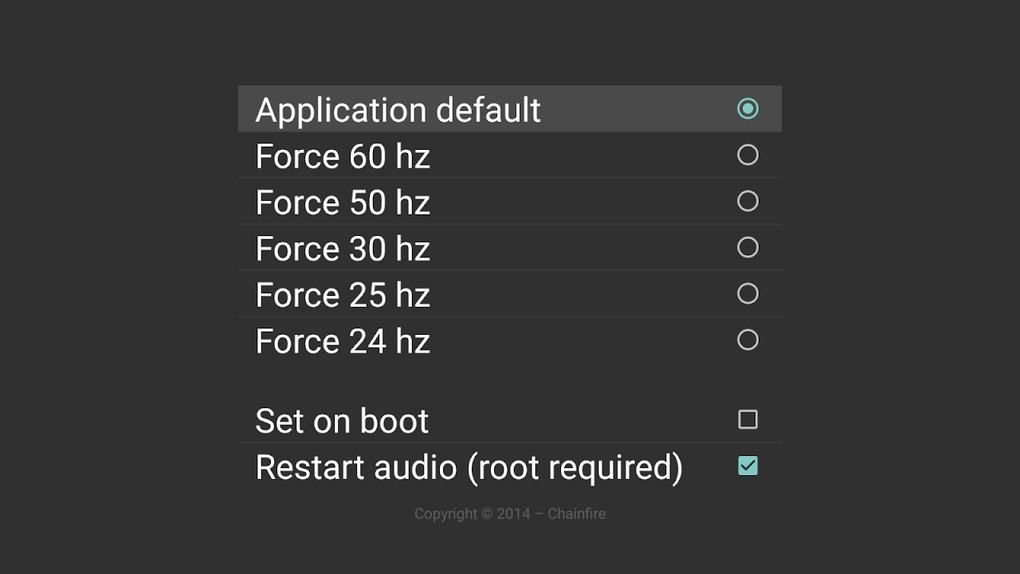Click the Chainfire name in the footer

(x=576, y=513)
